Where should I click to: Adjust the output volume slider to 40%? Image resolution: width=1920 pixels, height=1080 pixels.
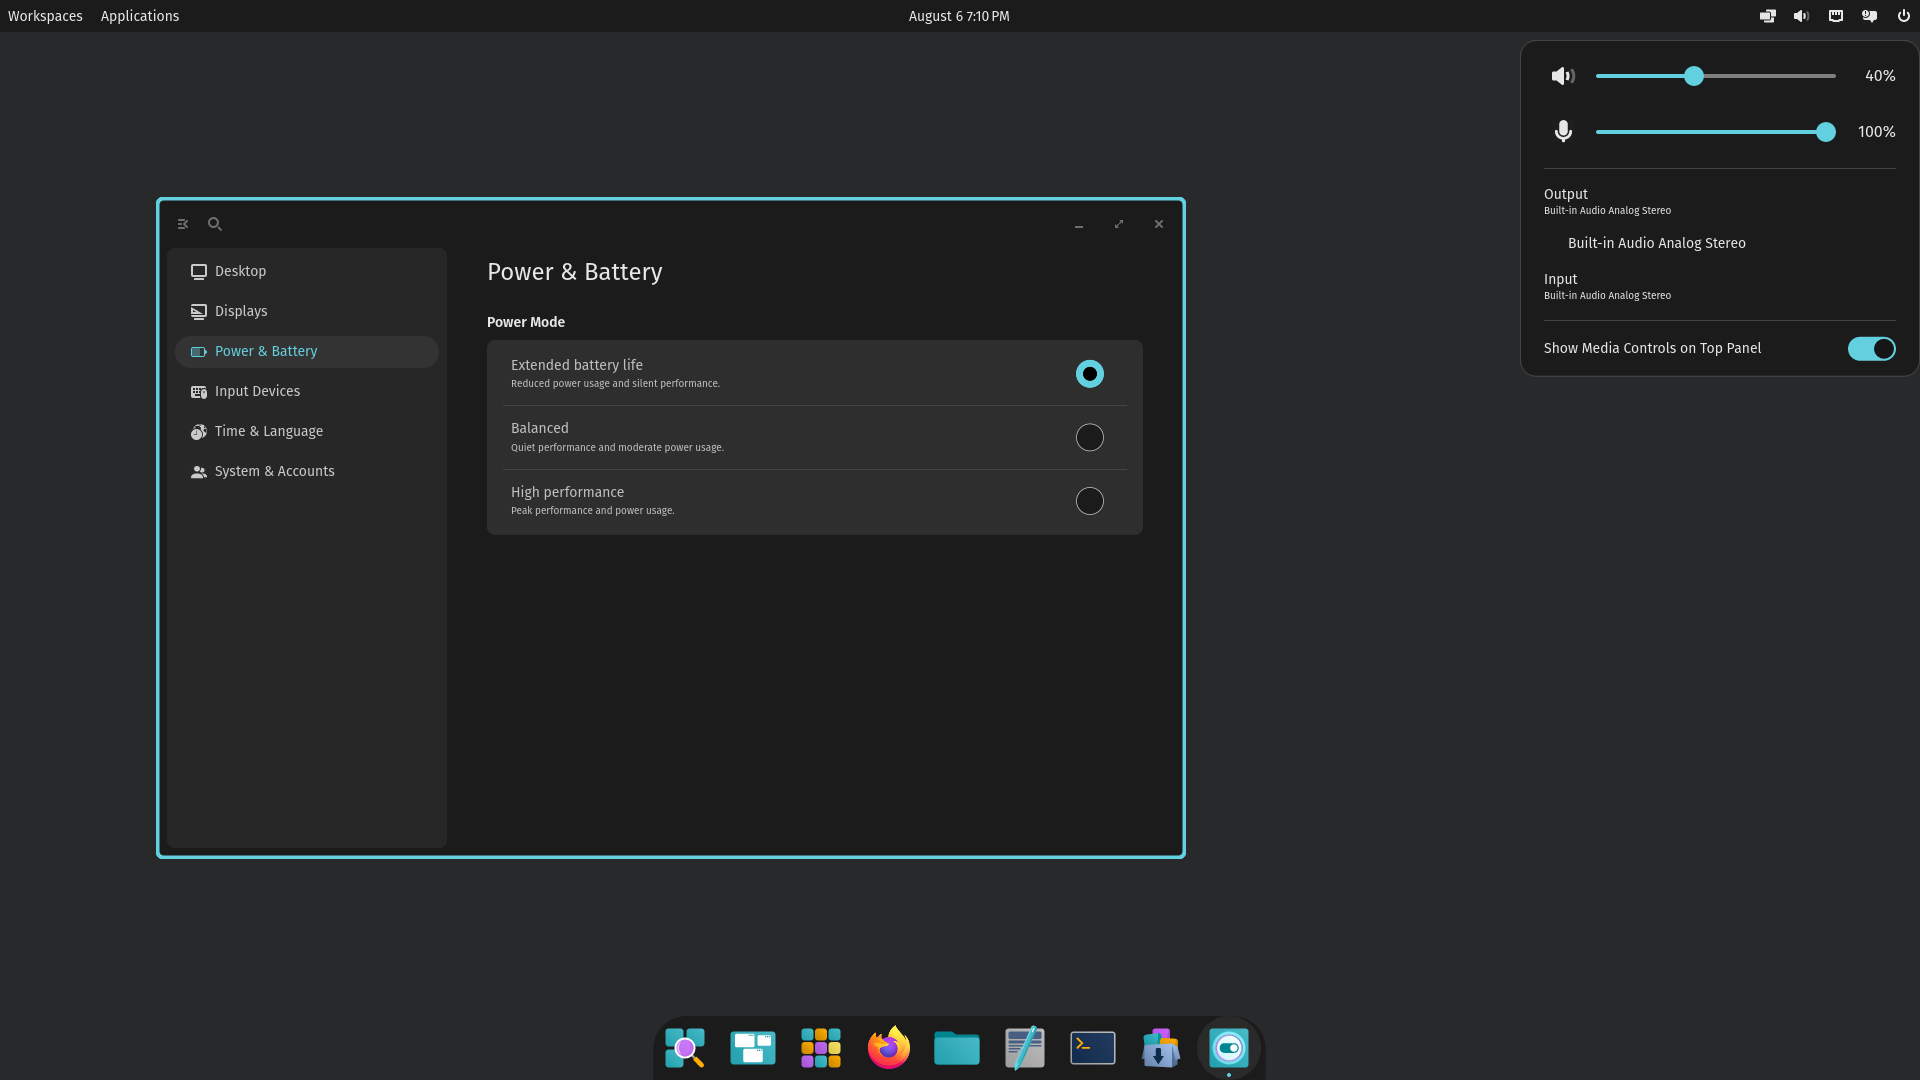pyautogui.click(x=1693, y=75)
